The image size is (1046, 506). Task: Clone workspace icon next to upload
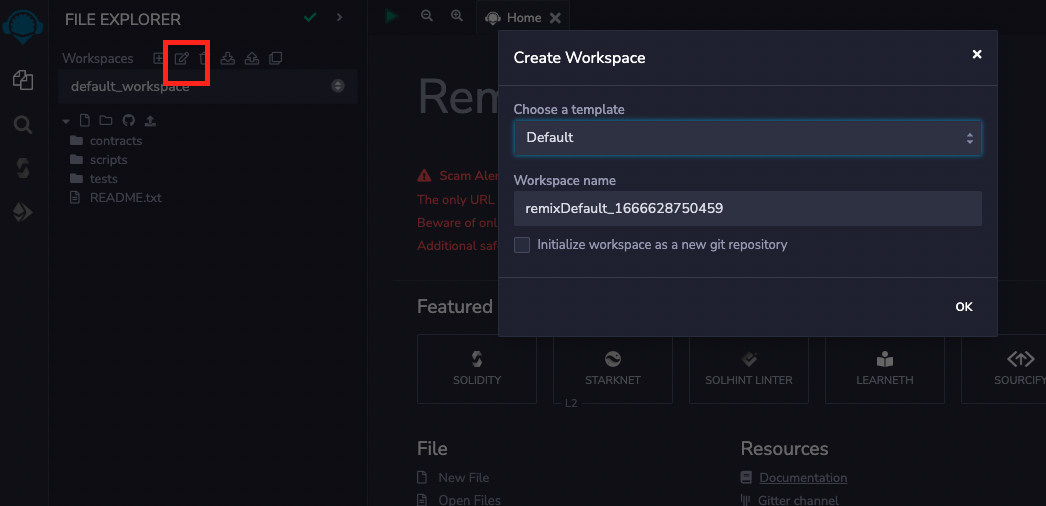(x=276, y=58)
